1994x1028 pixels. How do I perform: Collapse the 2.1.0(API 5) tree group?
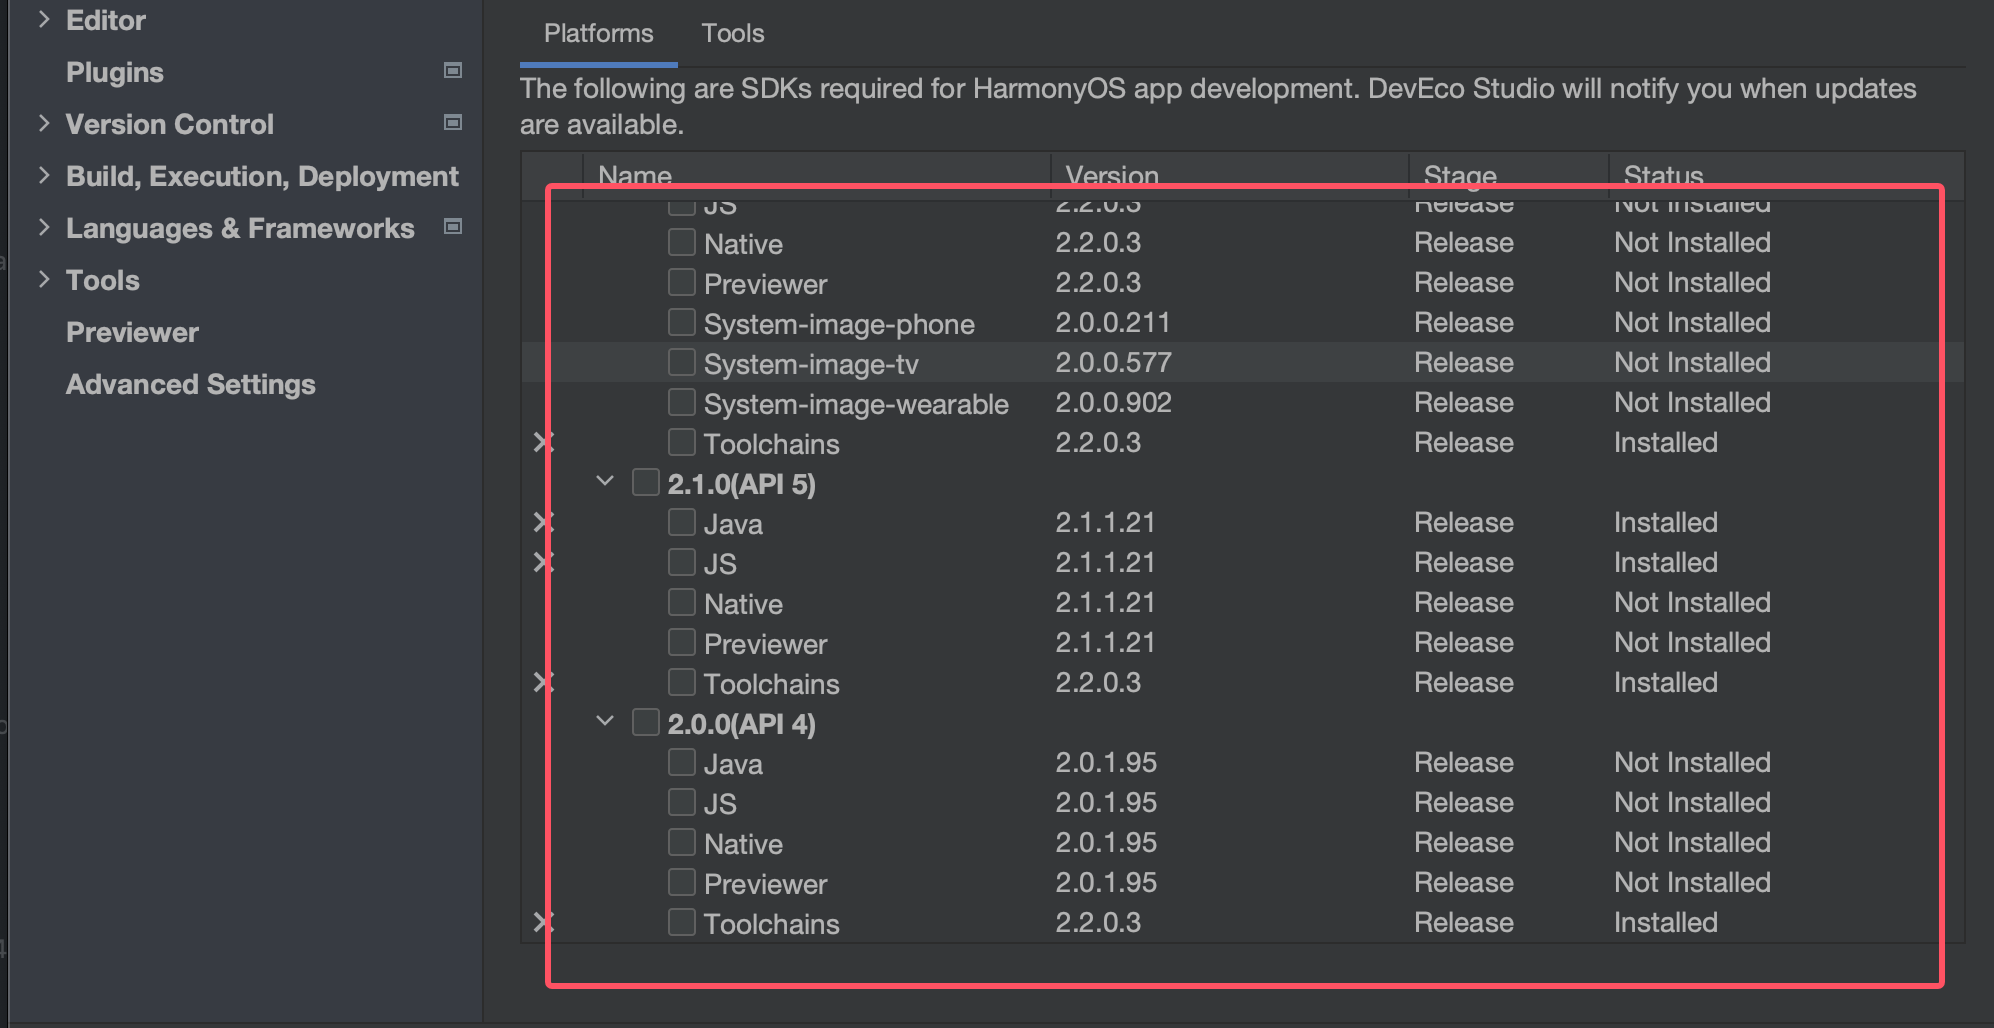pos(605,481)
